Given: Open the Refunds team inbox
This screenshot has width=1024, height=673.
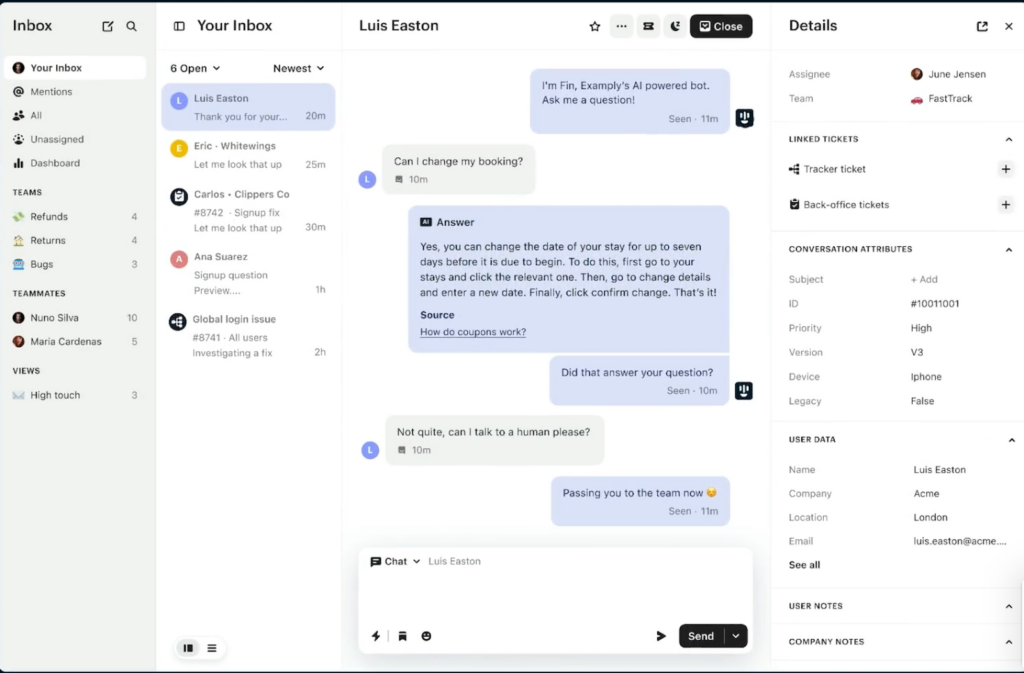Looking at the screenshot, I should tap(49, 217).
